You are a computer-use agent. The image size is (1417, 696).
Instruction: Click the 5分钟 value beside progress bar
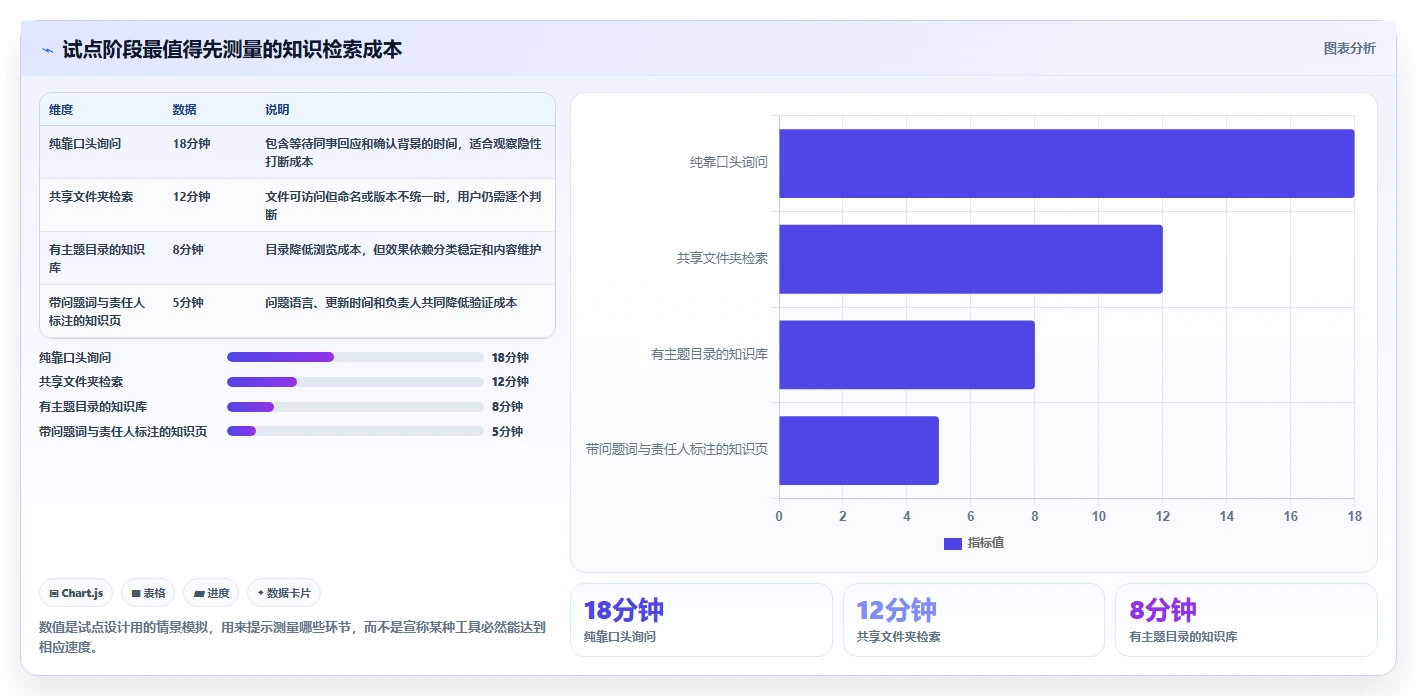pyautogui.click(x=507, y=431)
